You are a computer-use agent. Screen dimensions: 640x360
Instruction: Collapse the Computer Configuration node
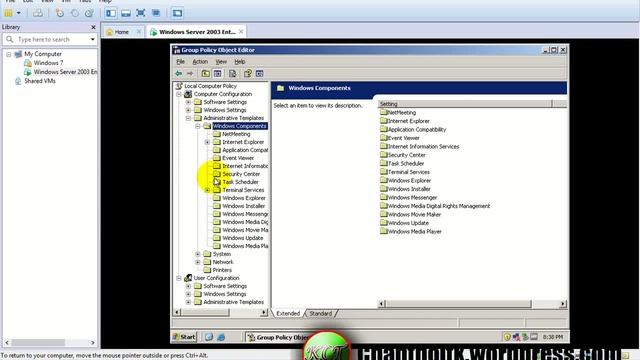pos(179,94)
